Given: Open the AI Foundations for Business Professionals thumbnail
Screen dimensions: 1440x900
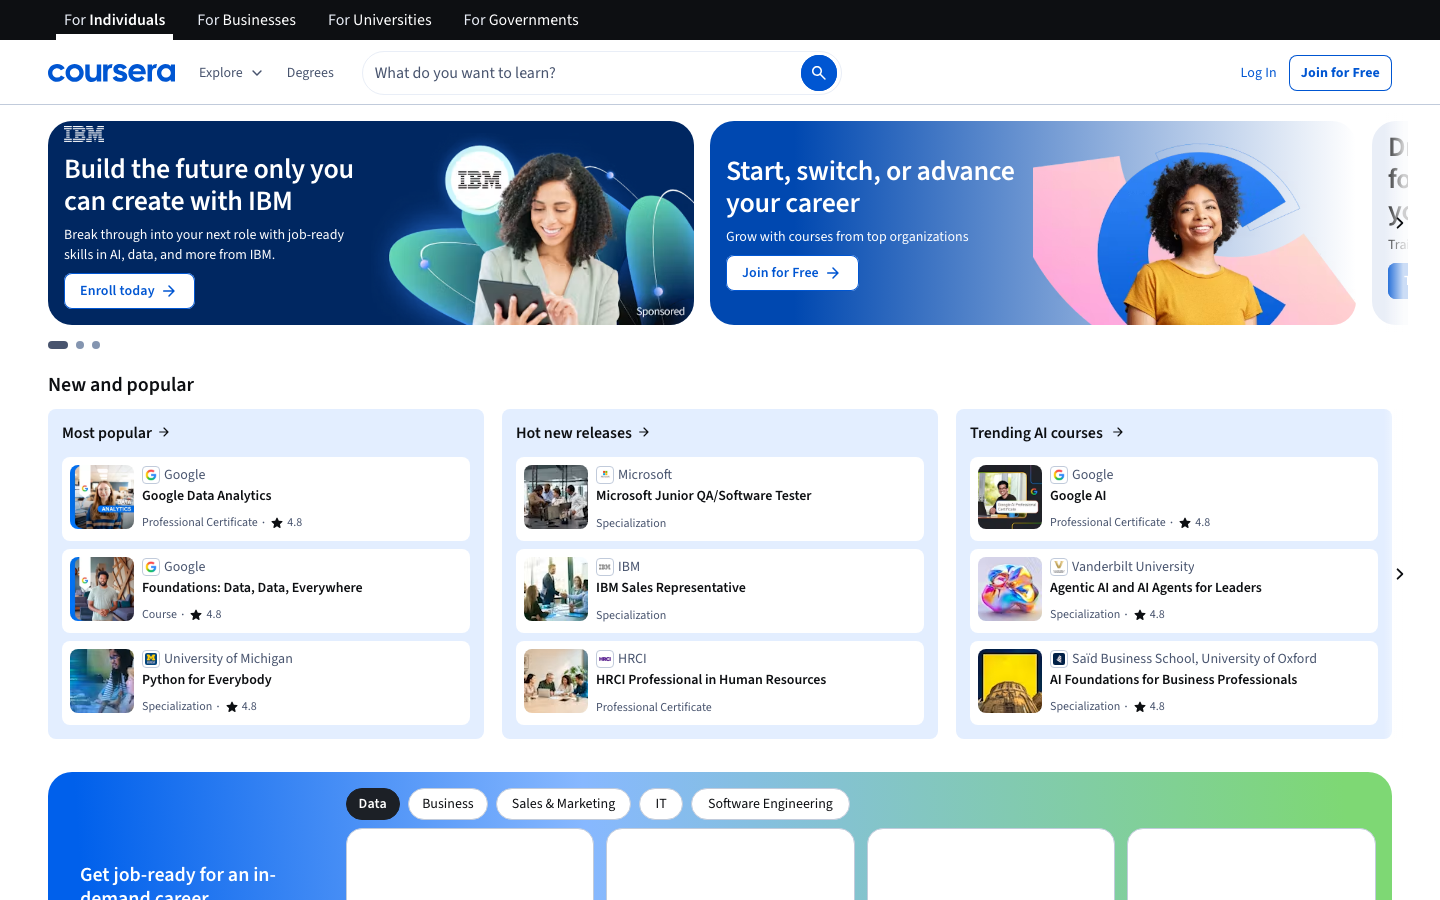Looking at the screenshot, I should coord(1010,681).
